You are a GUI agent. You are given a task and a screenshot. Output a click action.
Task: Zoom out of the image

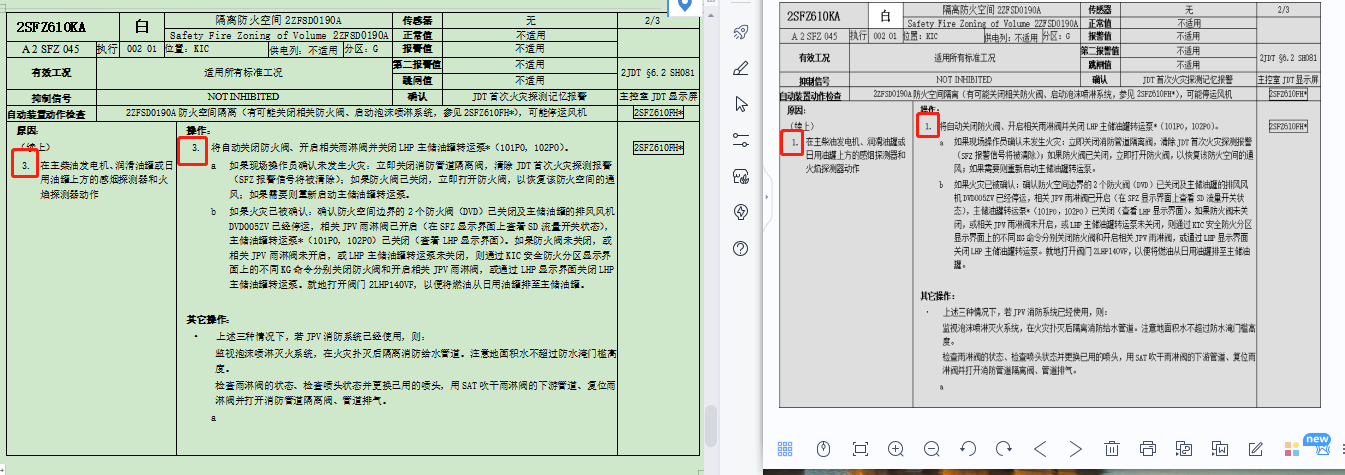pyautogui.click(x=931, y=448)
